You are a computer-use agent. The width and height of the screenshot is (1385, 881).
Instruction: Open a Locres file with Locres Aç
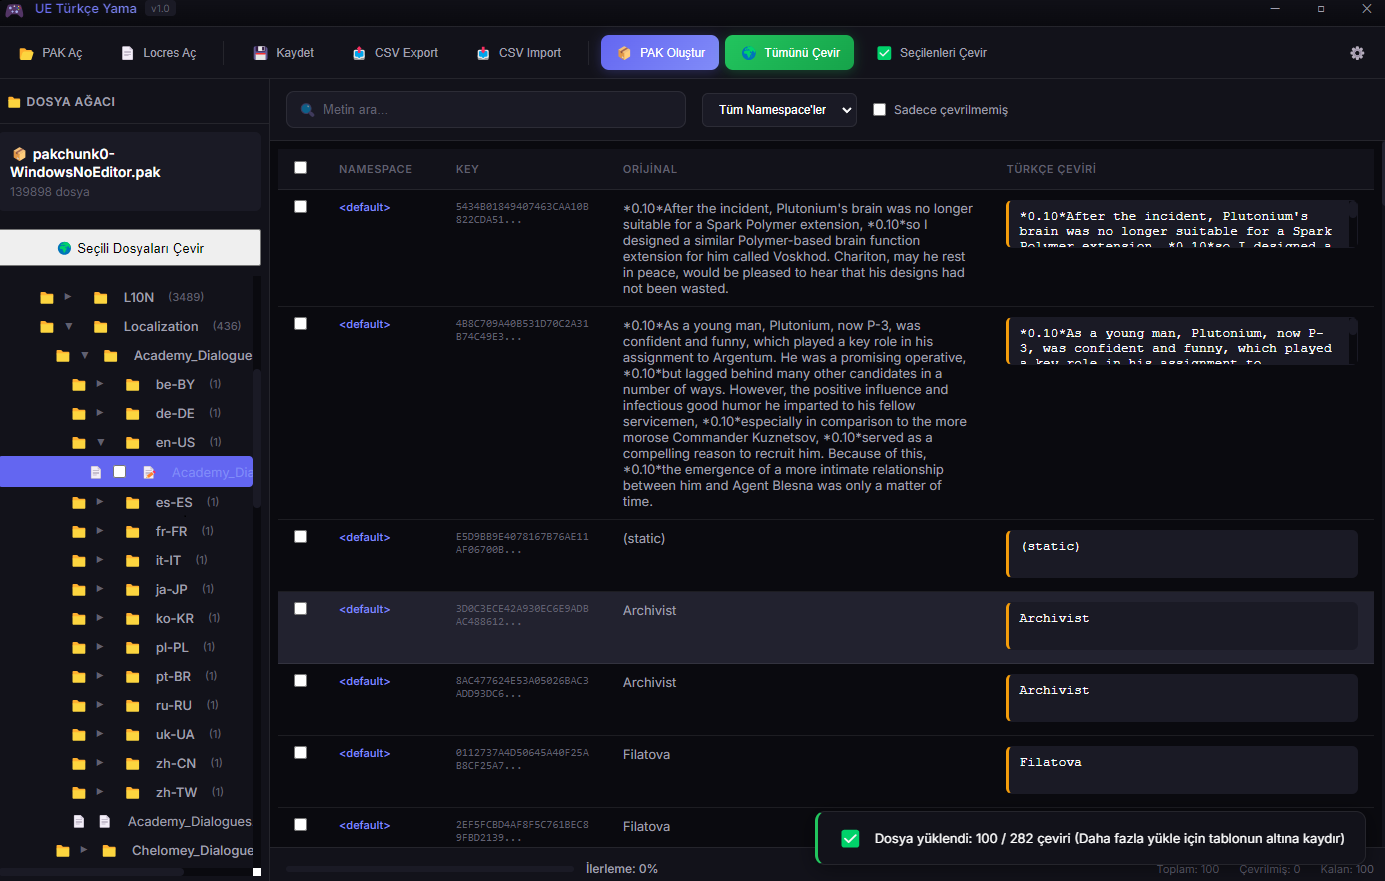(158, 53)
